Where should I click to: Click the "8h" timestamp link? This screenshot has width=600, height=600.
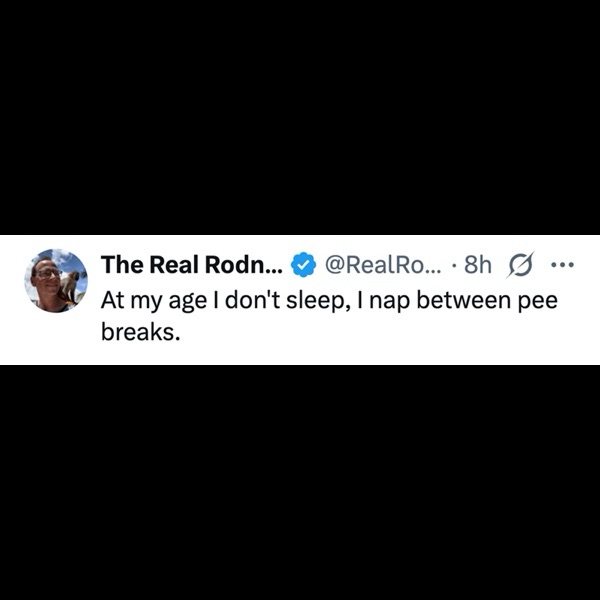coord(479,265)
